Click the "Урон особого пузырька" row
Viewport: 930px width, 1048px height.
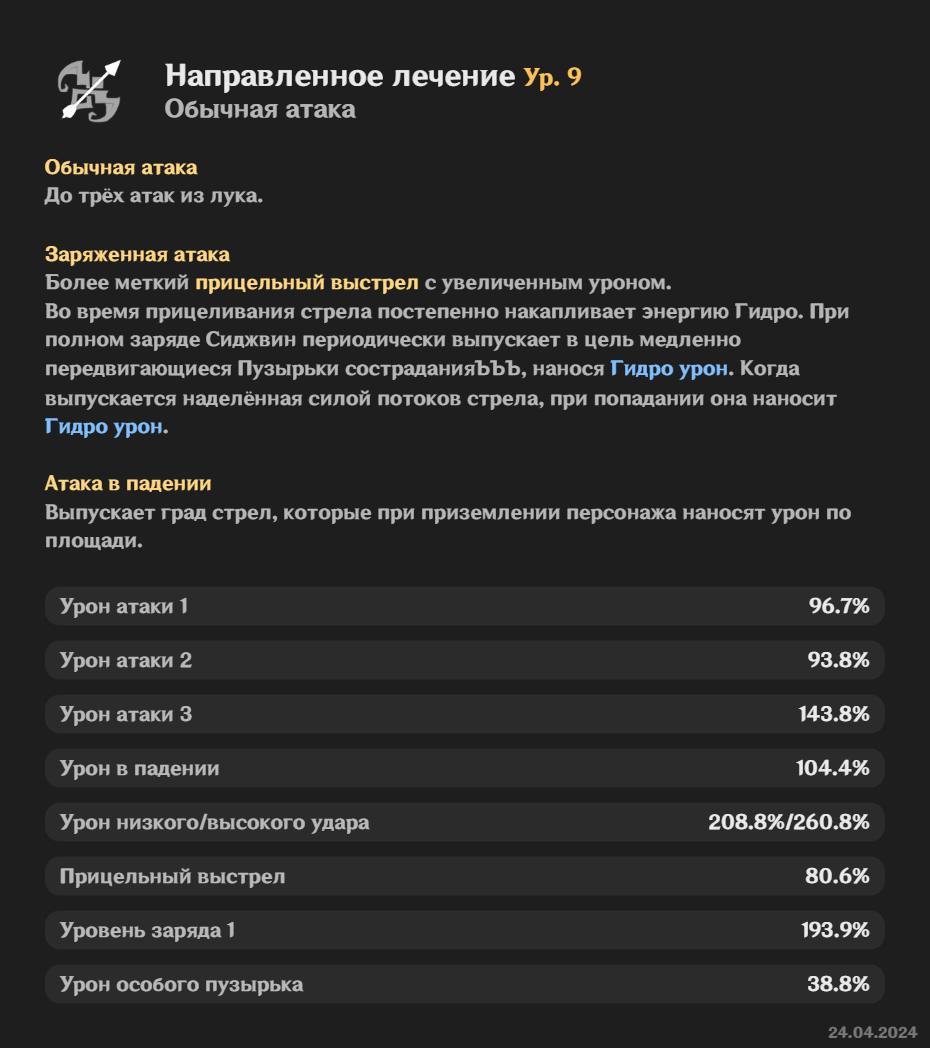(x=464, y=984)
